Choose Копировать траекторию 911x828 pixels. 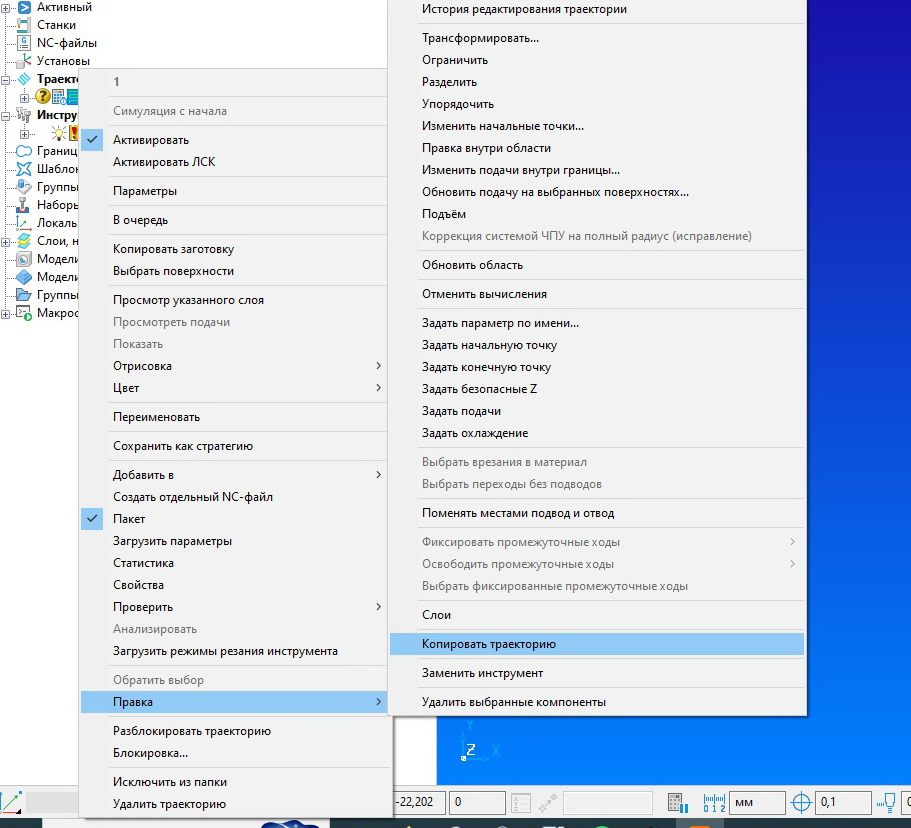click(x=597, y=644)
